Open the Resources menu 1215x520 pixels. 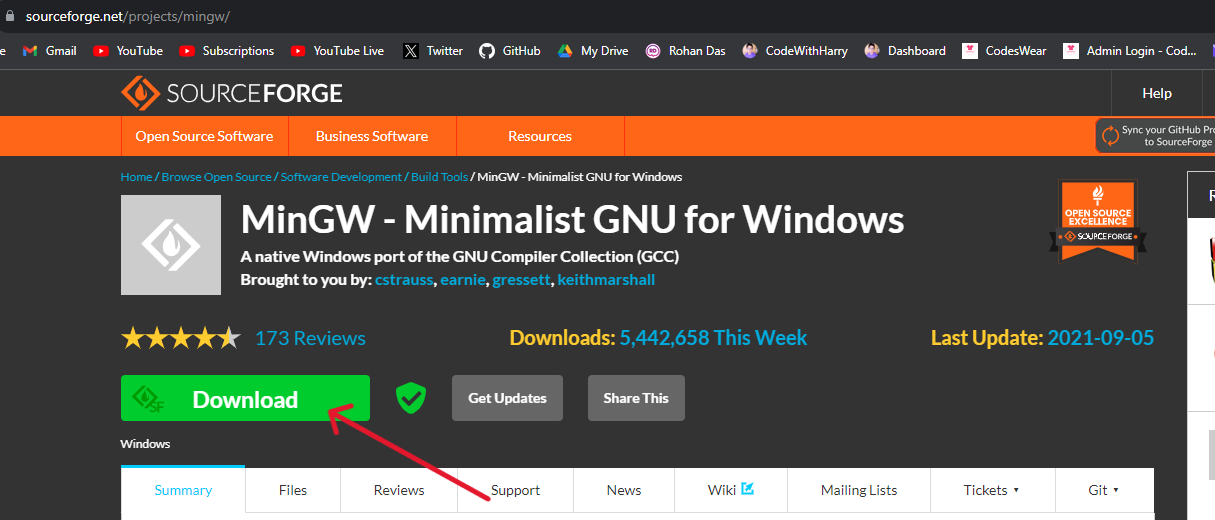540,136
